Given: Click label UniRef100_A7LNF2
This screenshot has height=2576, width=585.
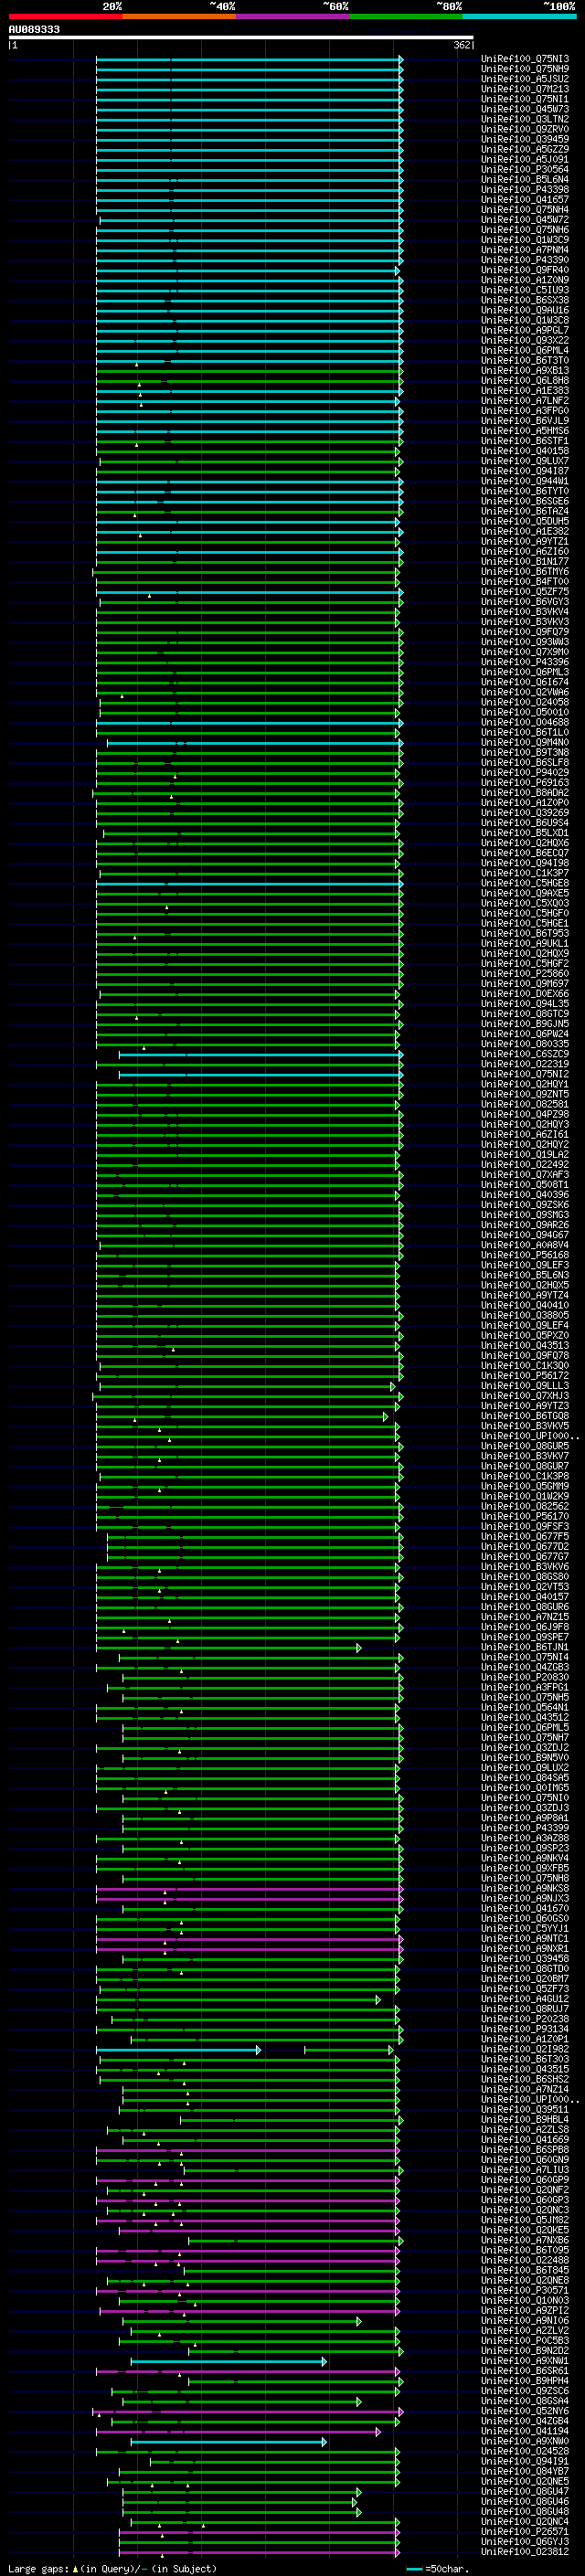Looking at the screenshot, I should click(x=525, y=400).
